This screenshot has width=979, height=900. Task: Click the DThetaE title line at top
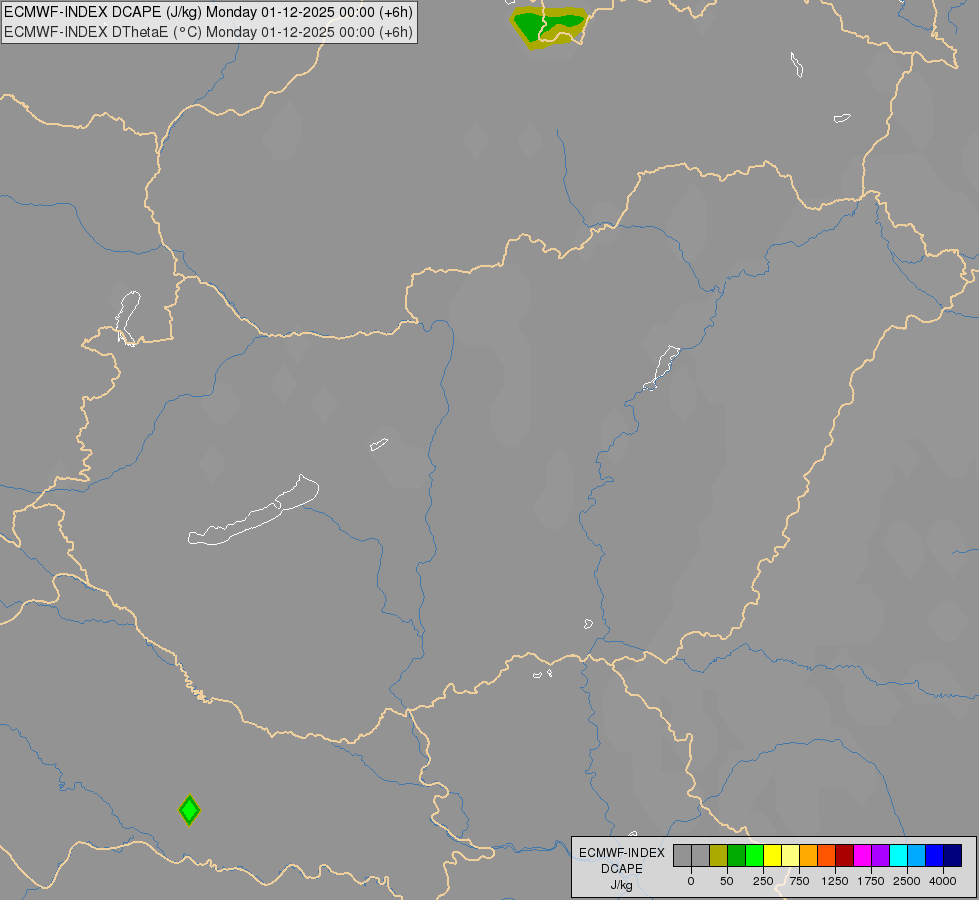point(209,32)
